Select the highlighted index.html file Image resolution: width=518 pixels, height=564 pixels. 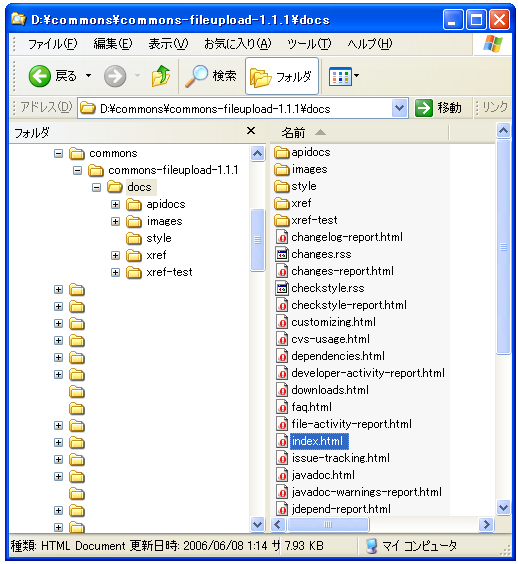(319, 441)
